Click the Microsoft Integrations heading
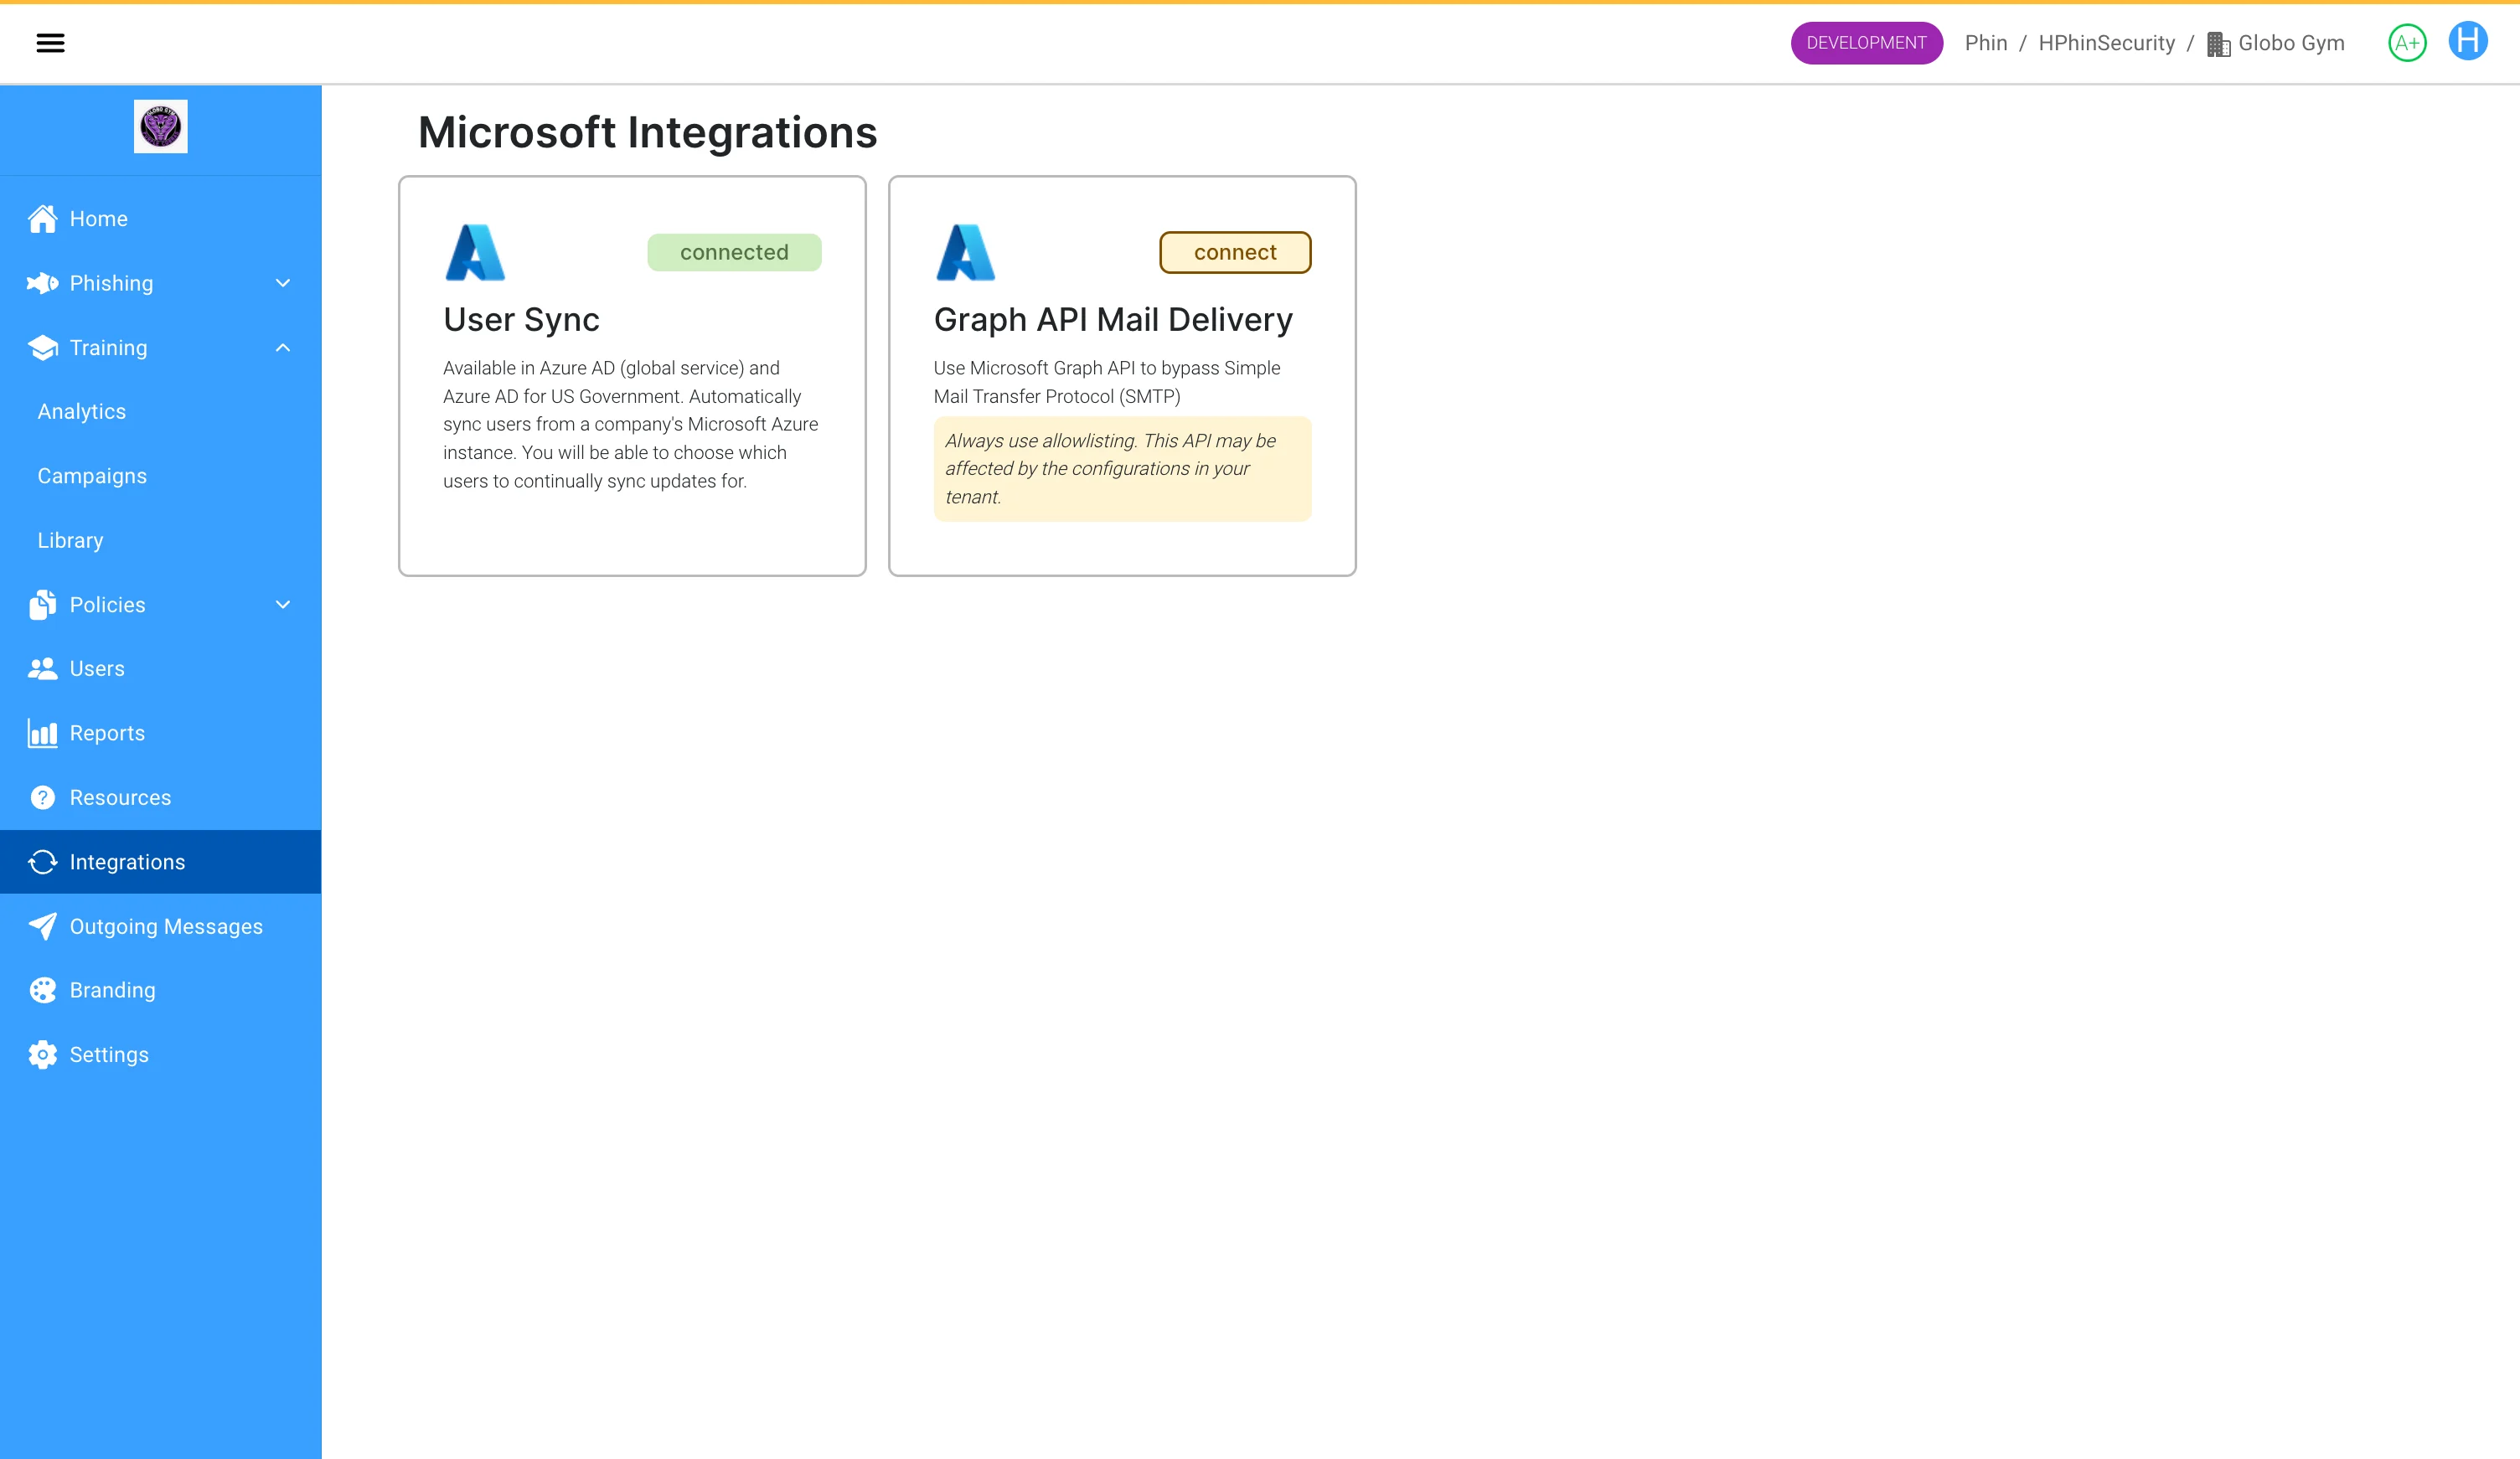Image resolution: width=2520 pixels, height=1459 pixels. point(647,133)
